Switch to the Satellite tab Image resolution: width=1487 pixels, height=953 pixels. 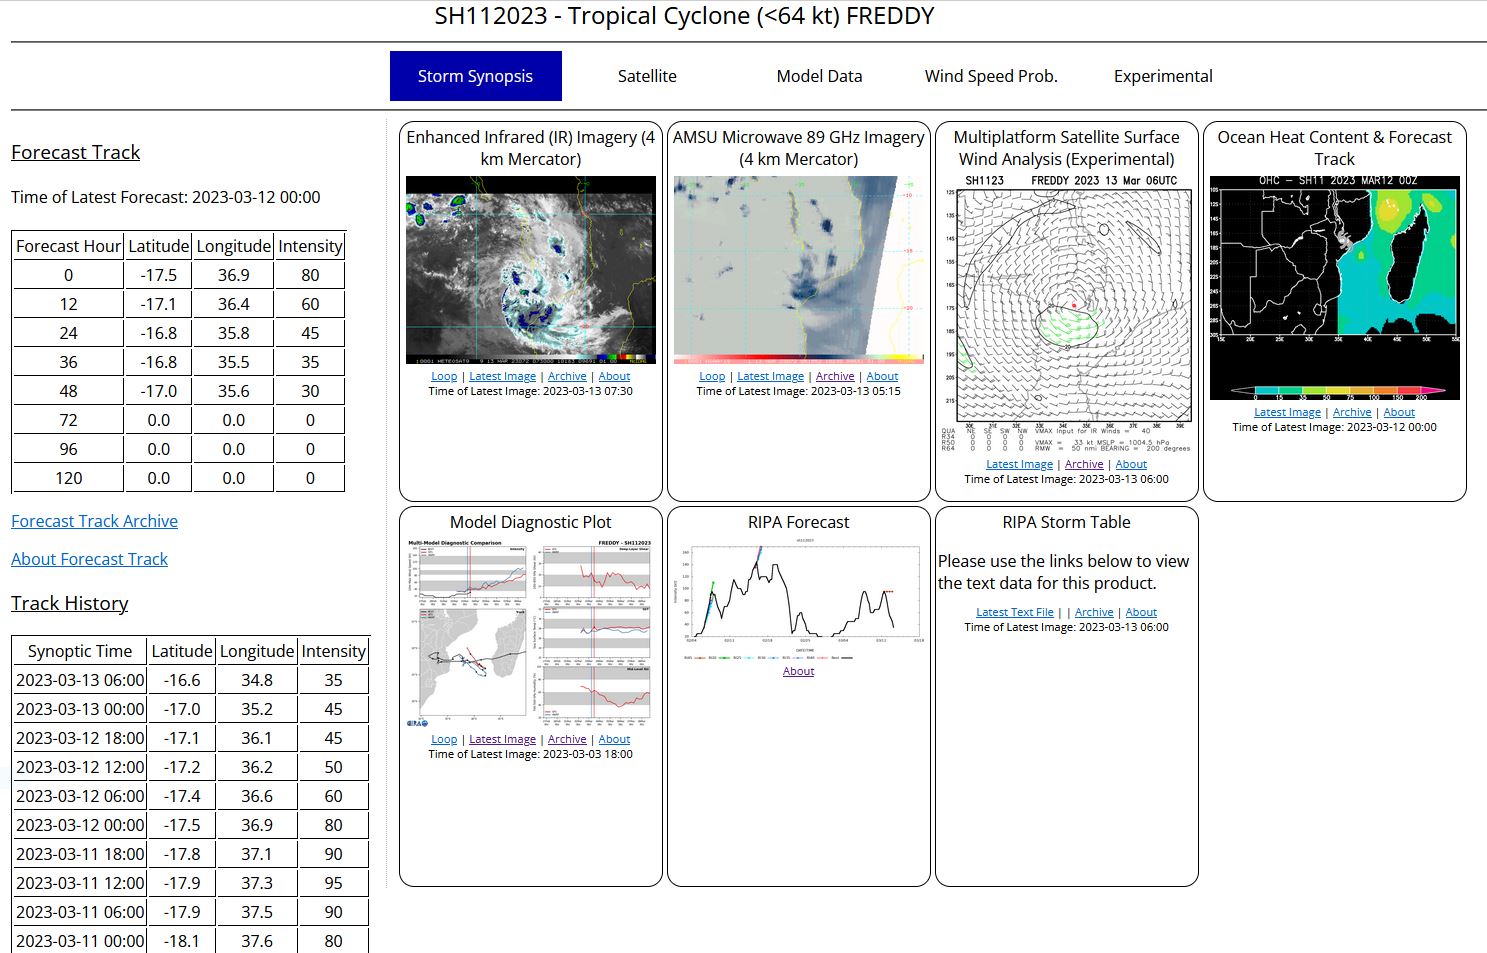tap(647, 76)
